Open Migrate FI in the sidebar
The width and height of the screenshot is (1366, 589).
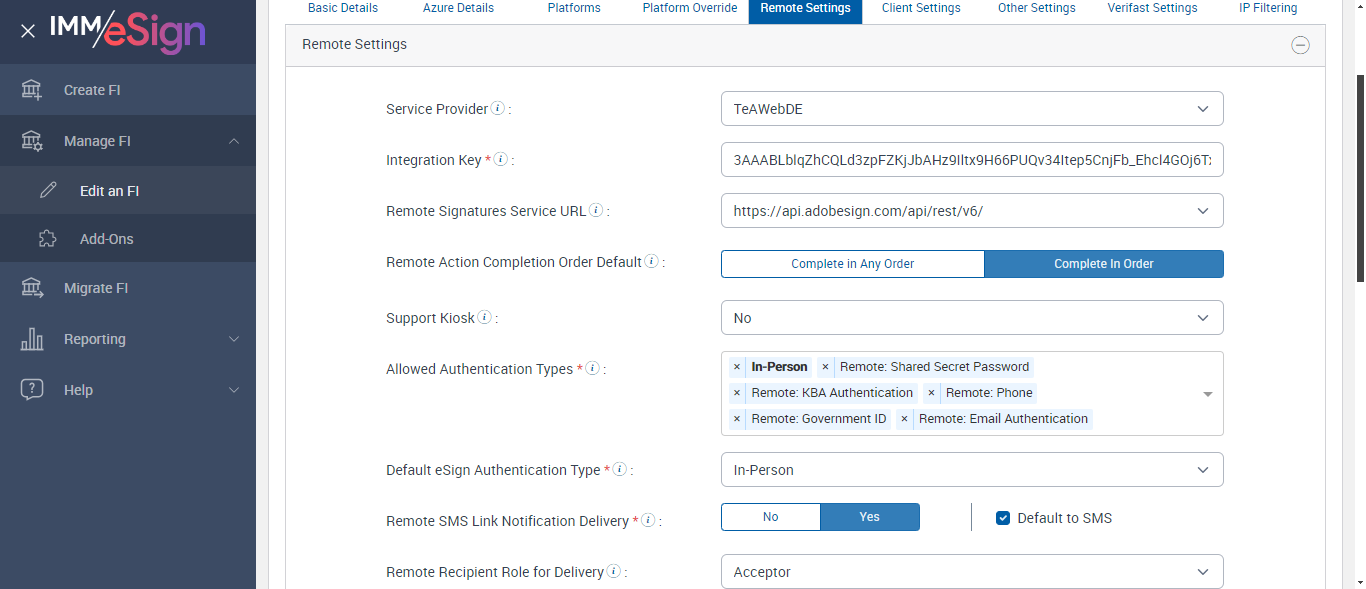pyautogui.click(x=96, y=288)
